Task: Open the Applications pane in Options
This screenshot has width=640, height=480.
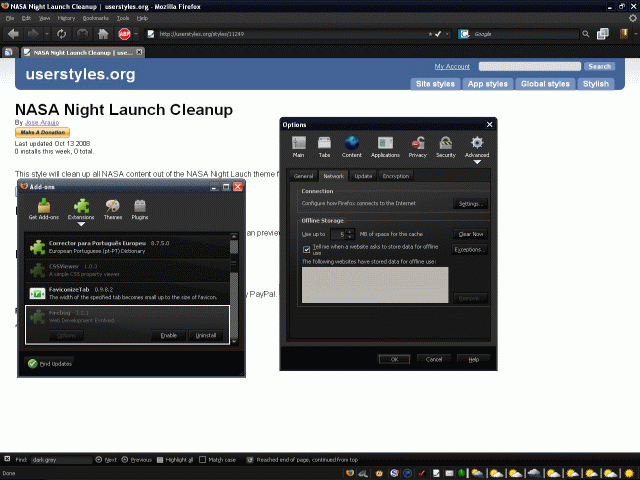Action: (x=385, y=147)
